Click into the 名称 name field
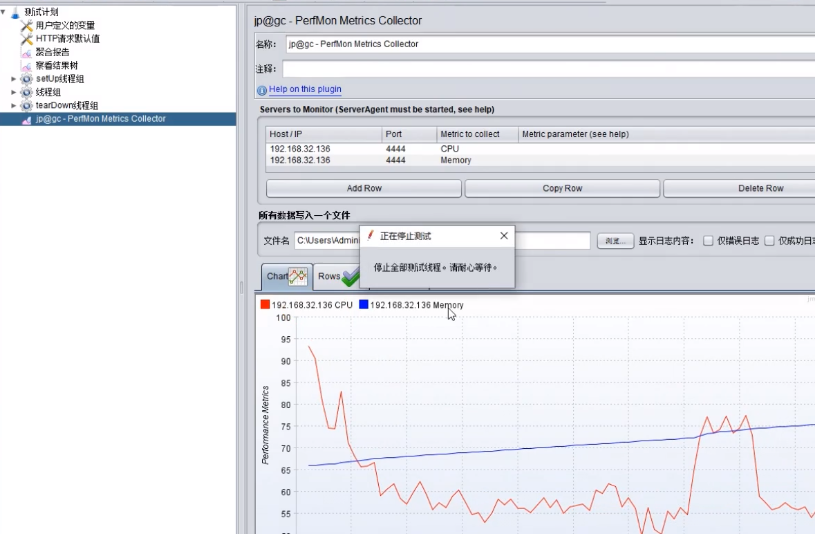The image size is (815, 534). click(550, 44)
